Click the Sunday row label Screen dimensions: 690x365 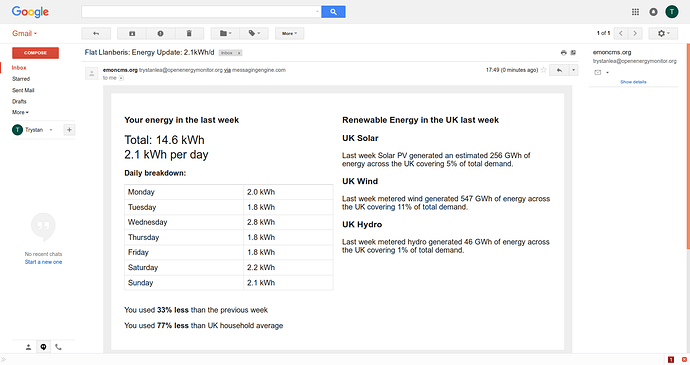click(x=140, y=283)
